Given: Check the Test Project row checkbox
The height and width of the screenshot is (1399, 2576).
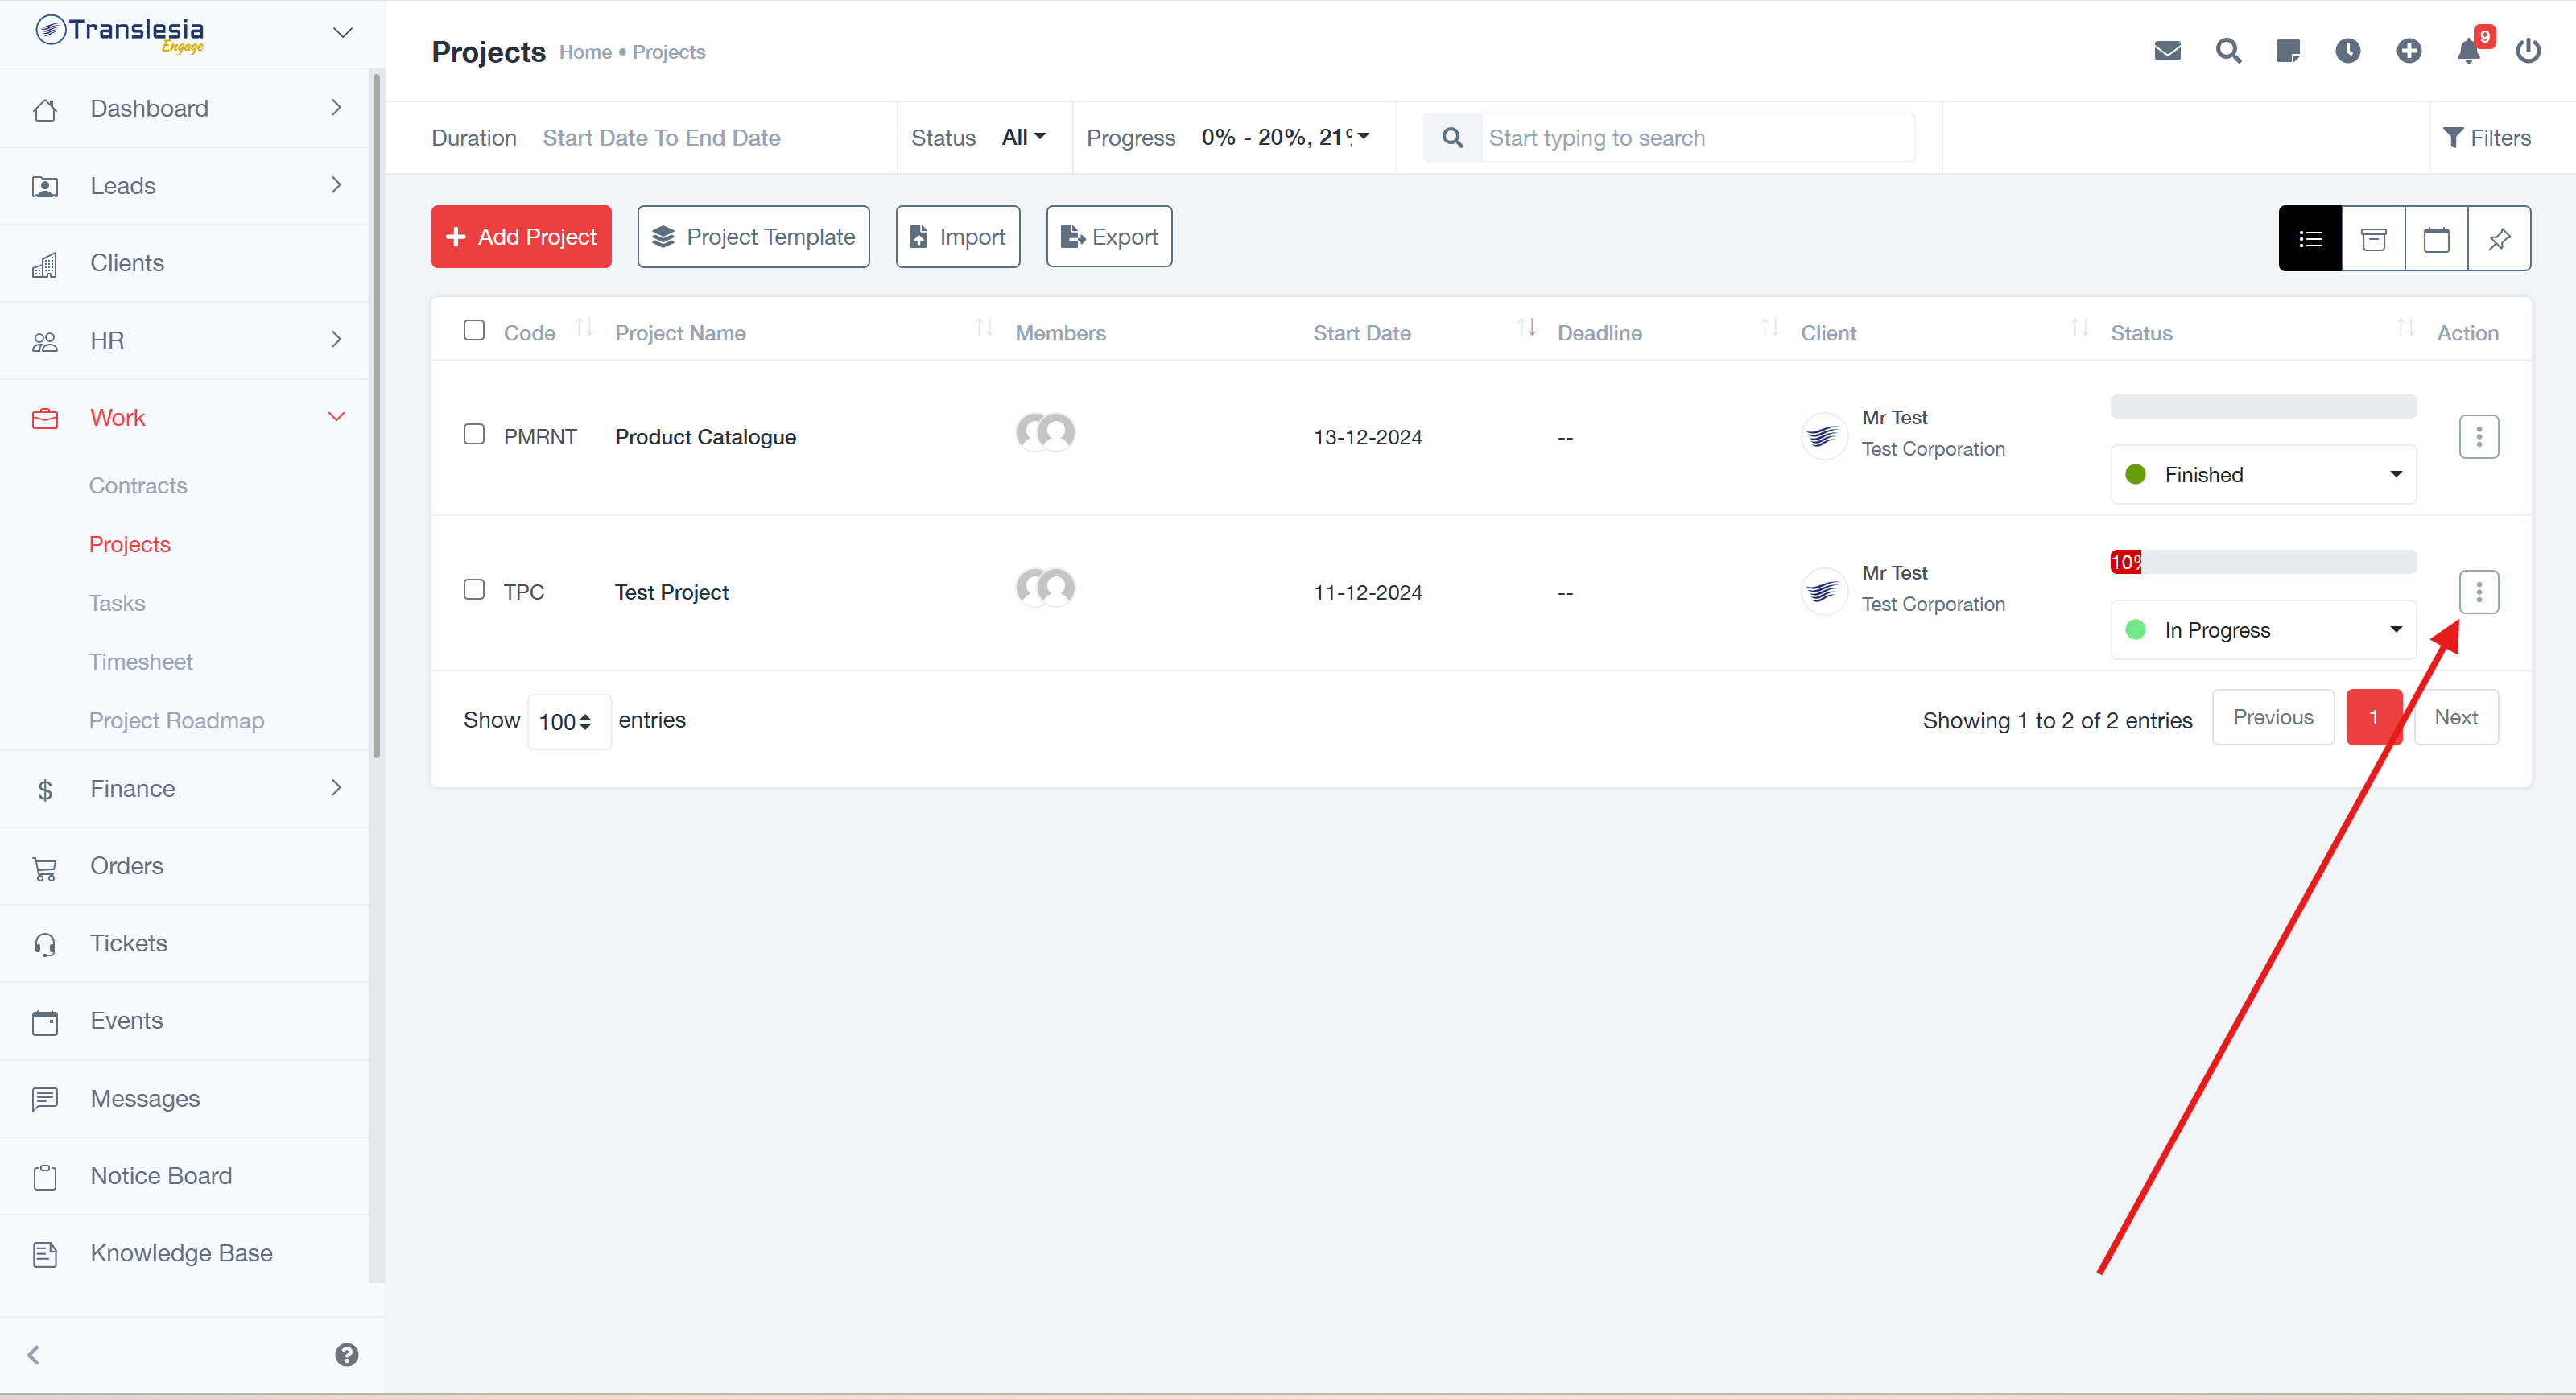Looking at the screenshot, I should tap(474, 589).
